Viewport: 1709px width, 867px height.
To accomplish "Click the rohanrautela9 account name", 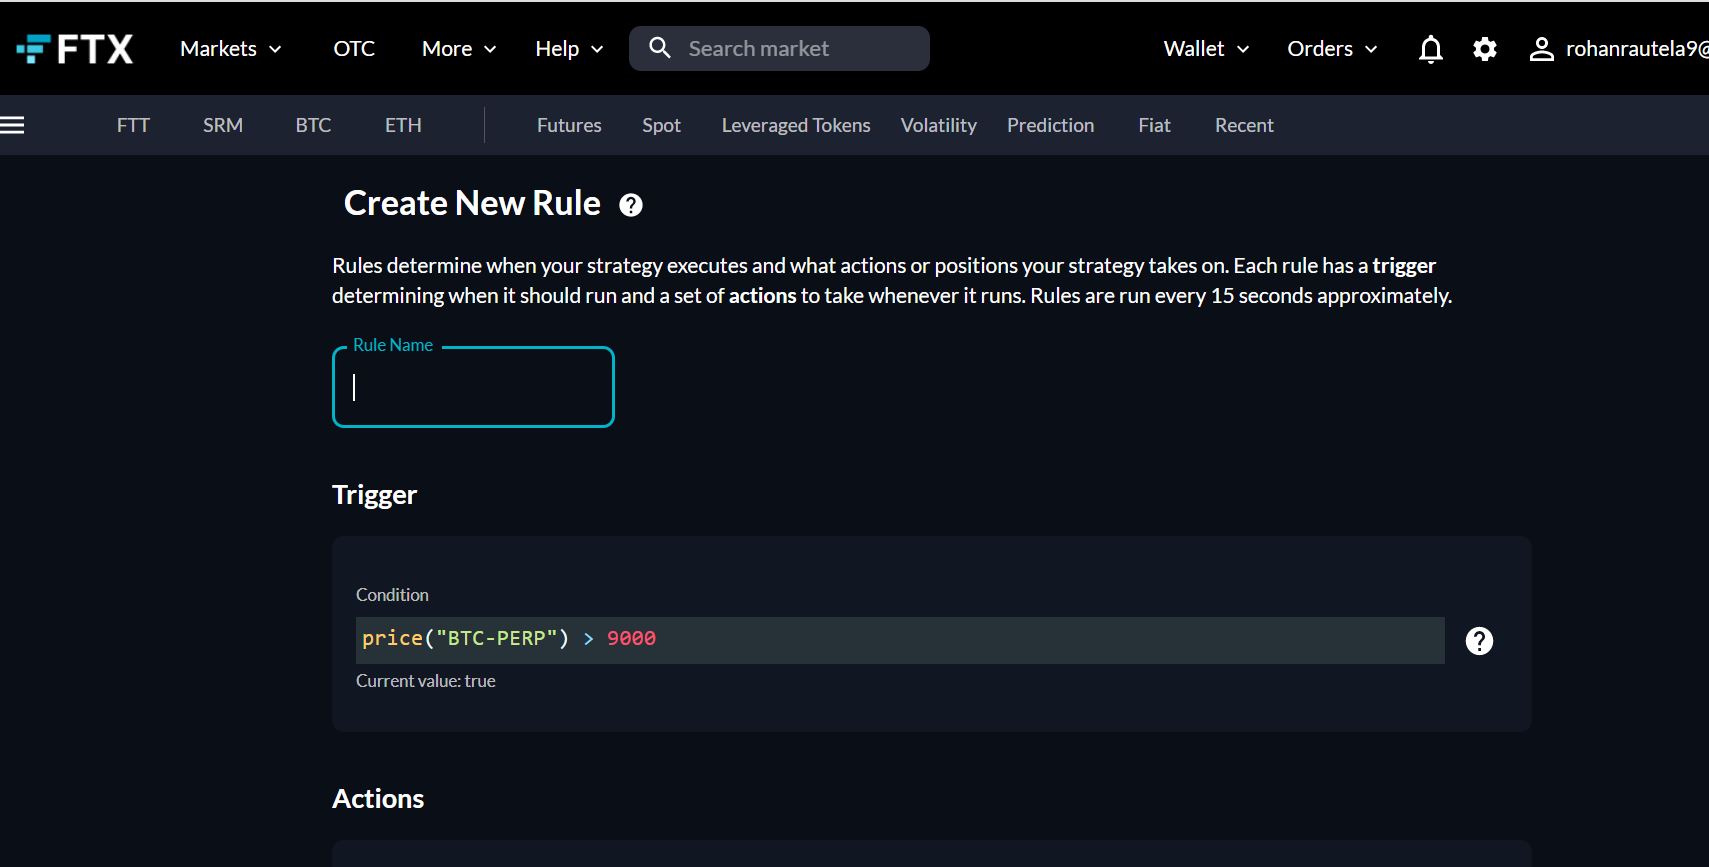I will tap(1637, 49).
